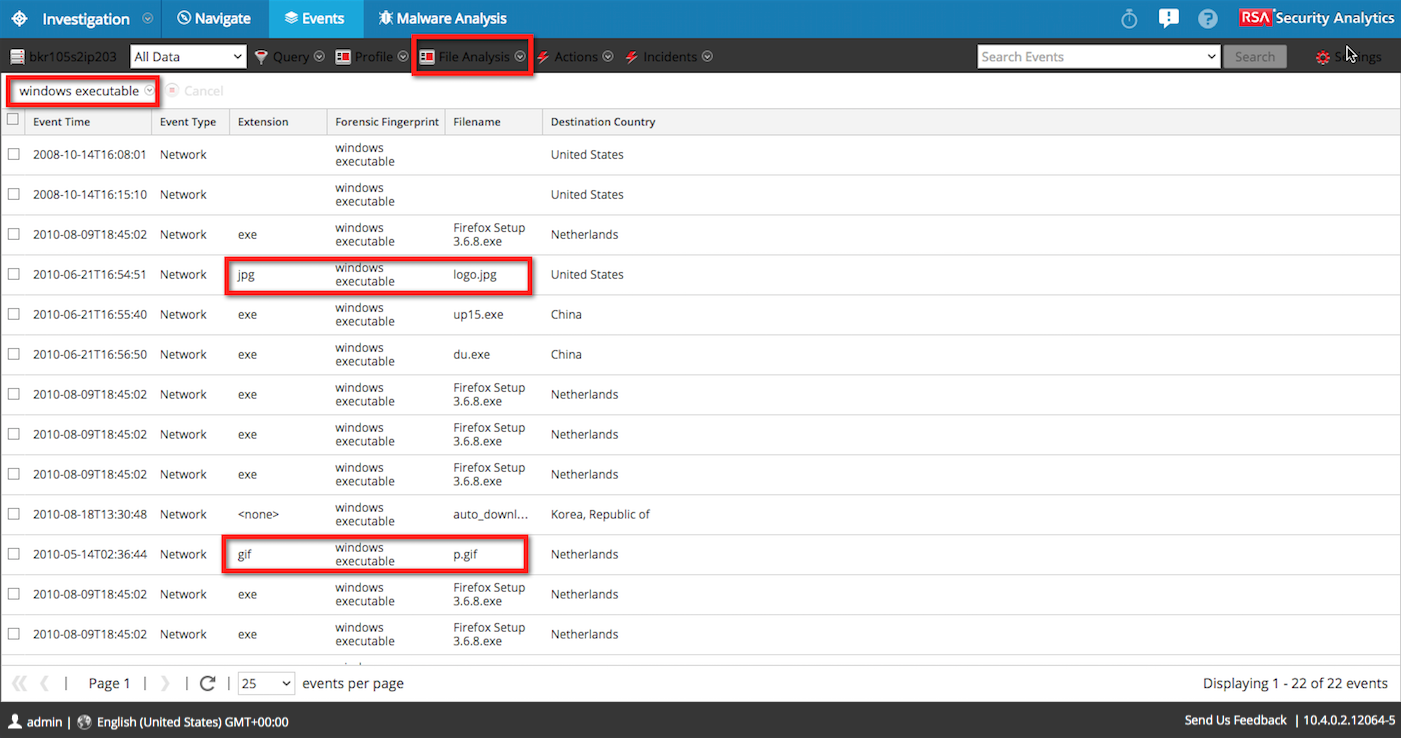
Task: Click the Profile icon in the toolbar
Action: pyautogui.click(x=344, y=56)
